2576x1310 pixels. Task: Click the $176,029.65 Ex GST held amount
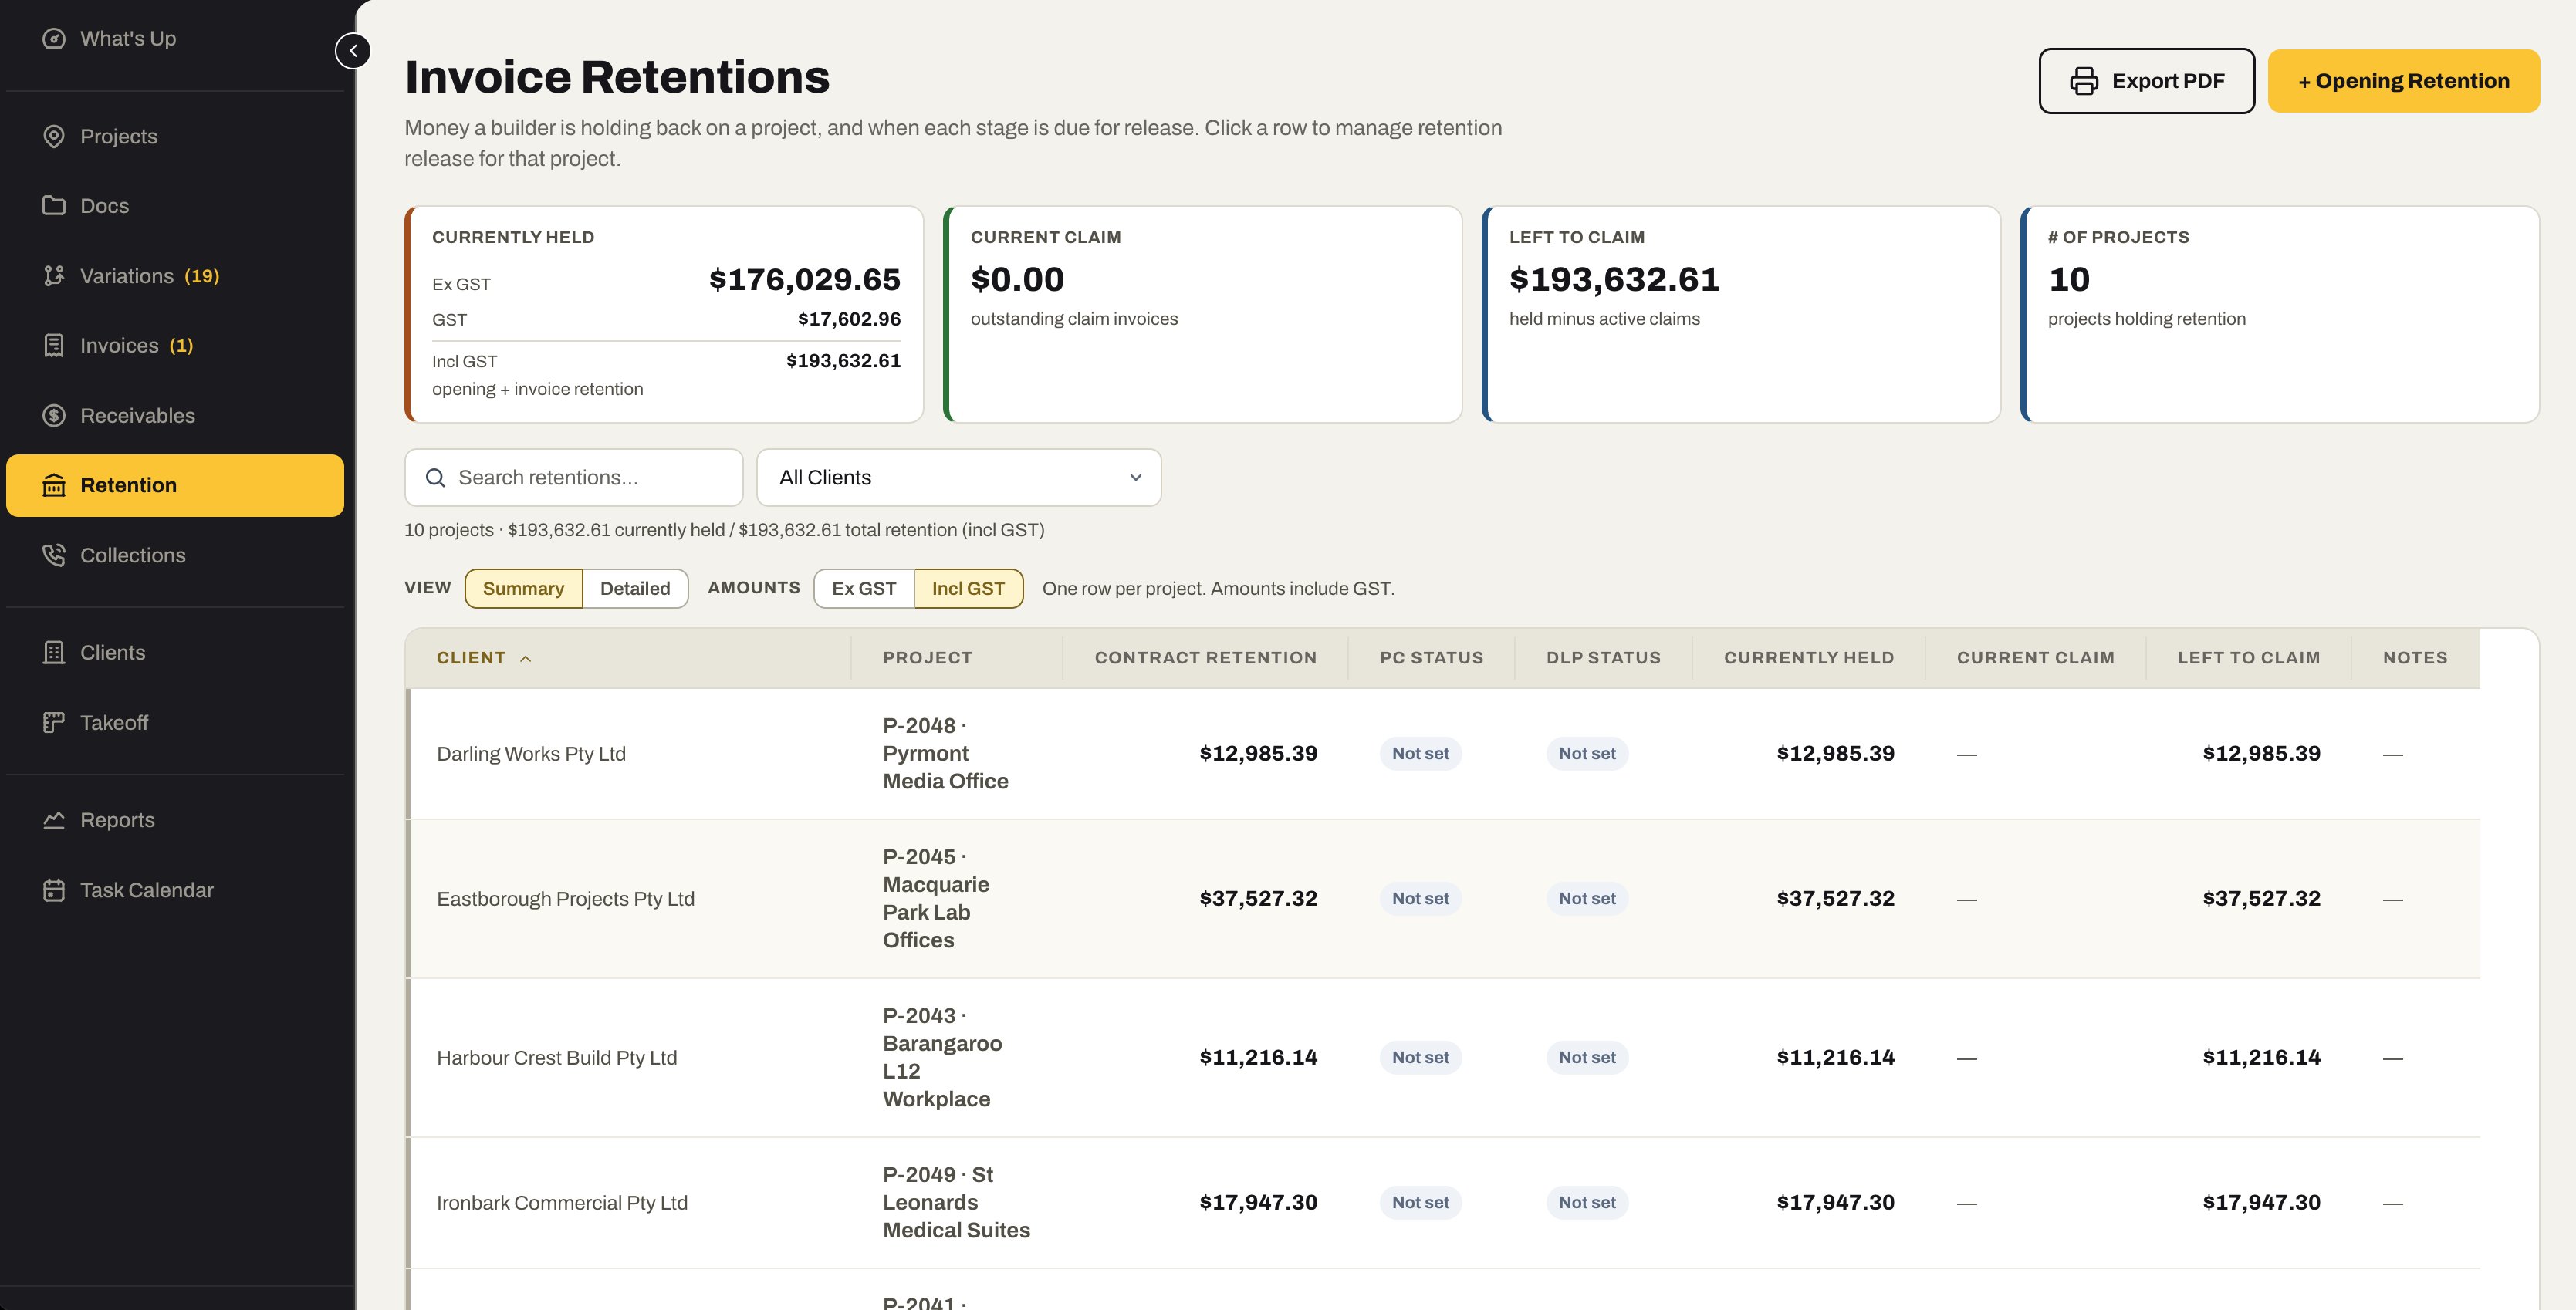[x=804, y=279]
